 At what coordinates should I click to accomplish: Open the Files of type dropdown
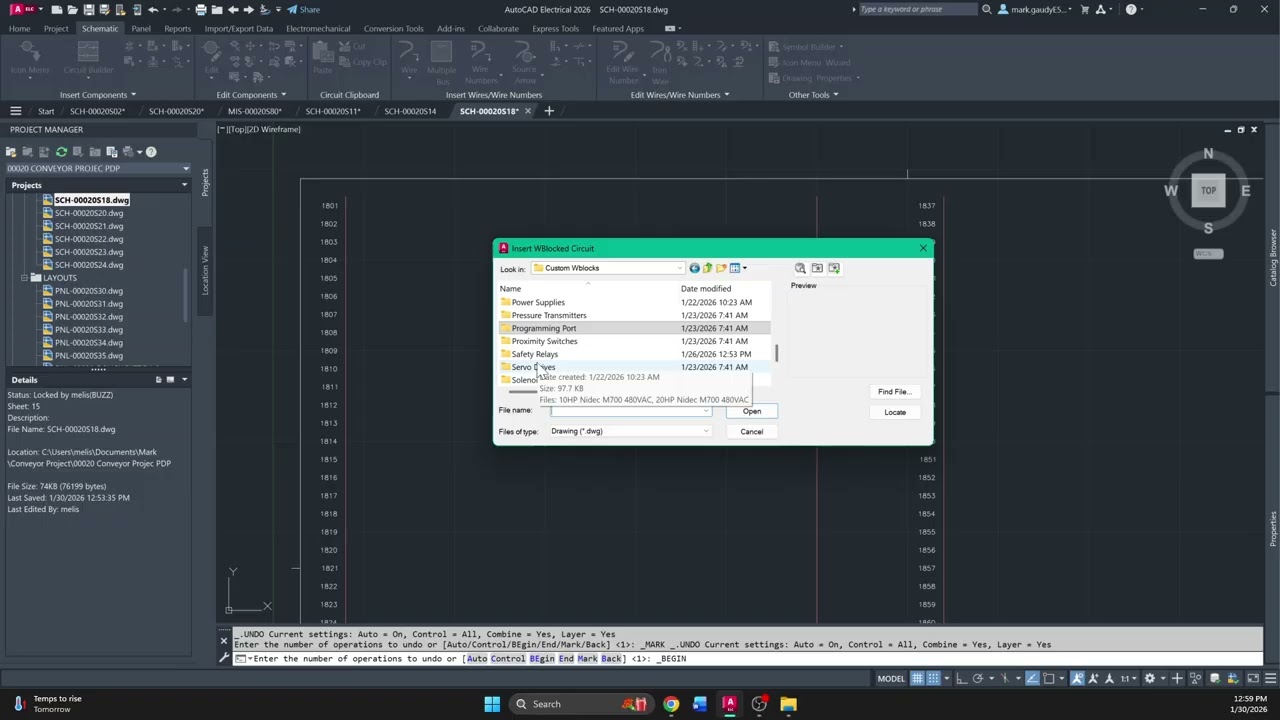click(x=706, y=431)
